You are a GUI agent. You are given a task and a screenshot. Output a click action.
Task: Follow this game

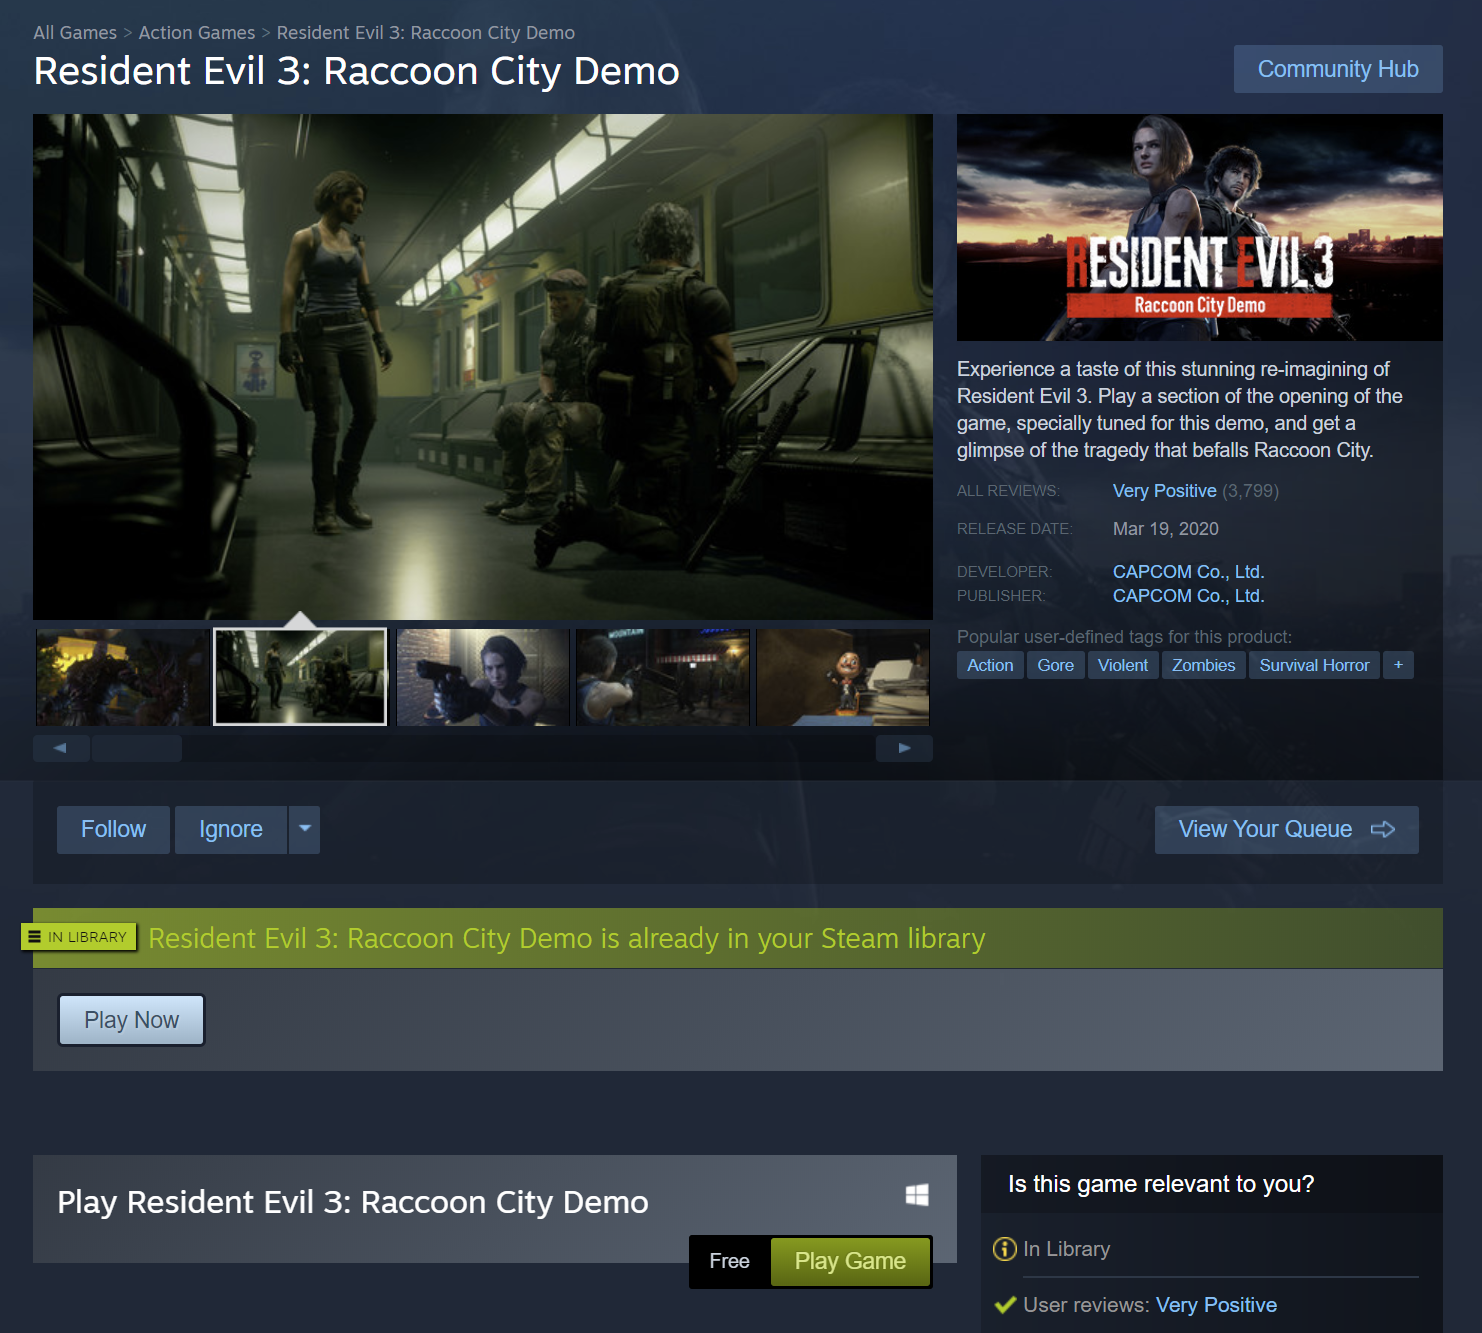point(113,830)
